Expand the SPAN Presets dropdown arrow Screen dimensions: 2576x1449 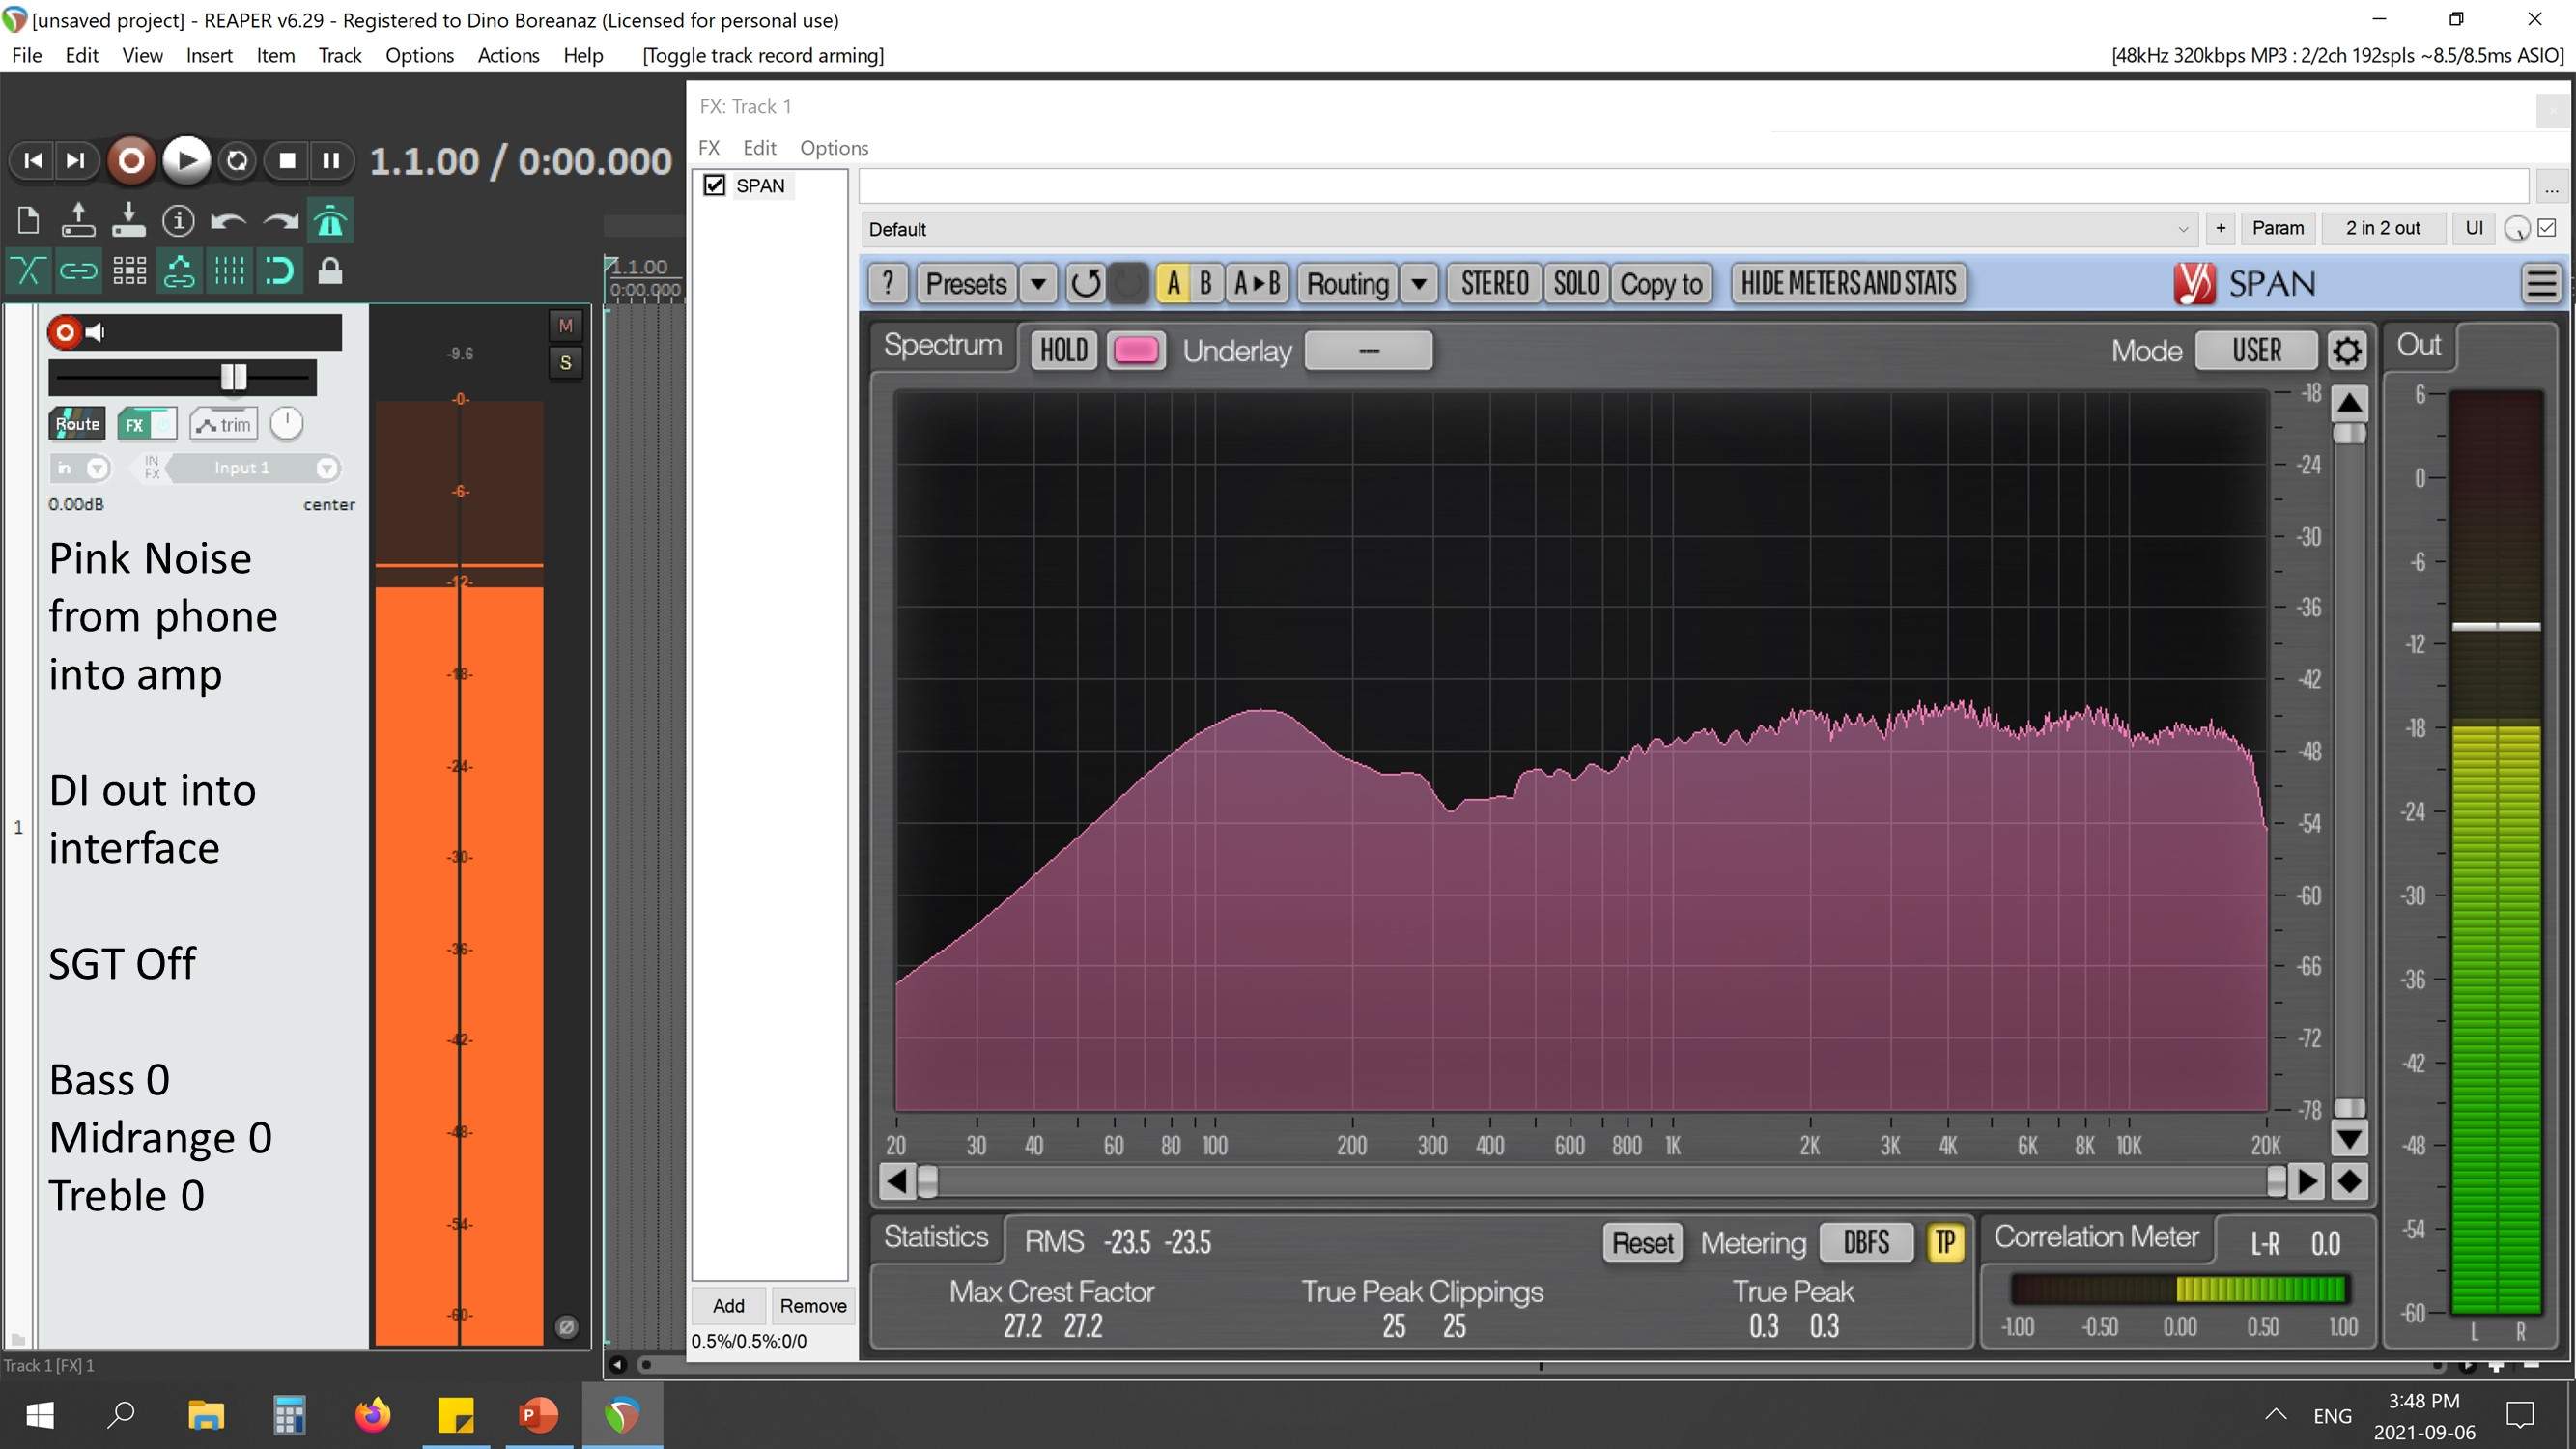(1038, 283)
